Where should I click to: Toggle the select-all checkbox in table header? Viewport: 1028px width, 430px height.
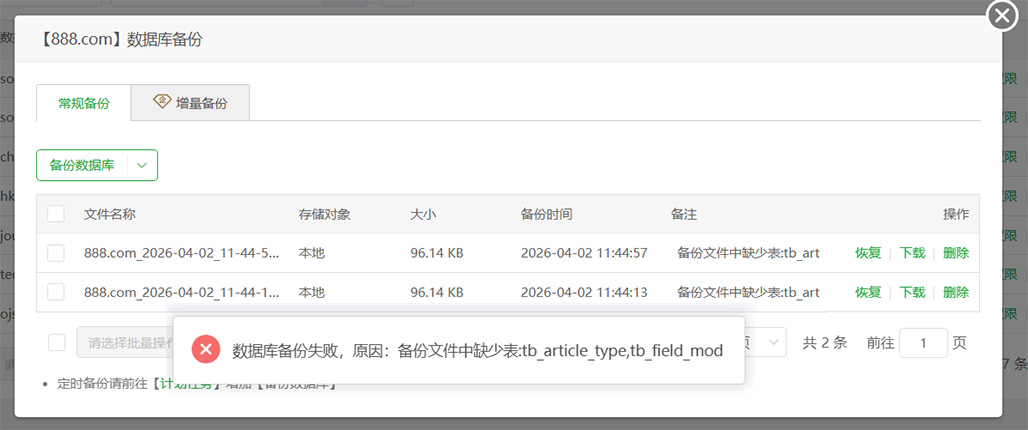coord(56,214)
